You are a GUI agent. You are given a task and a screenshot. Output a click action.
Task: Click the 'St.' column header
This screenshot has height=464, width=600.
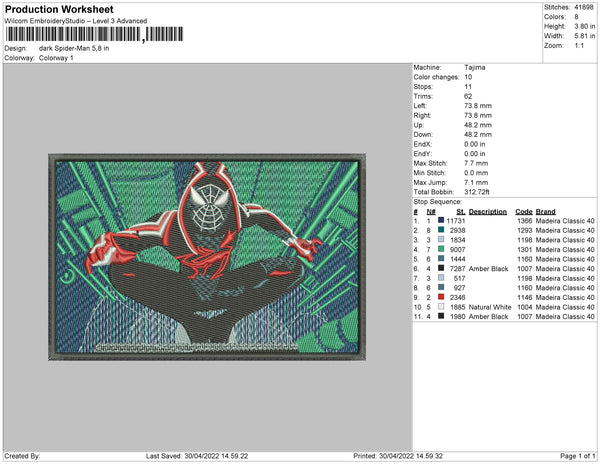click(x=461, y=212)
